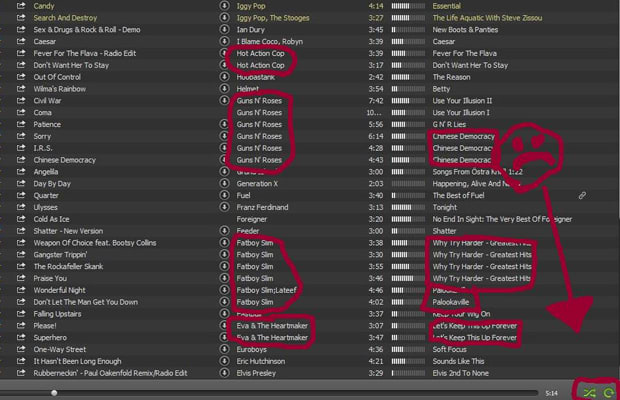Click album title Soft Focus
This screenshot has height=400, width=620.
449,349
